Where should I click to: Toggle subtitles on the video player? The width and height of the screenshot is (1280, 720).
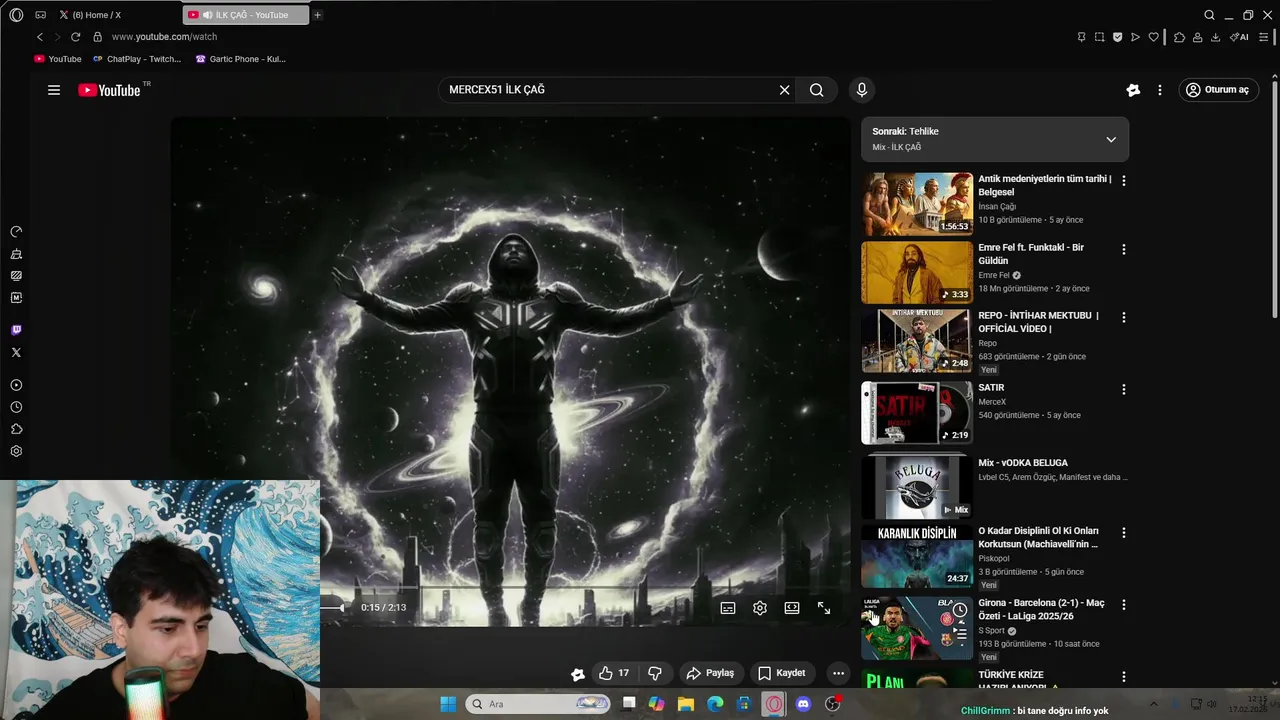point(728,608)
